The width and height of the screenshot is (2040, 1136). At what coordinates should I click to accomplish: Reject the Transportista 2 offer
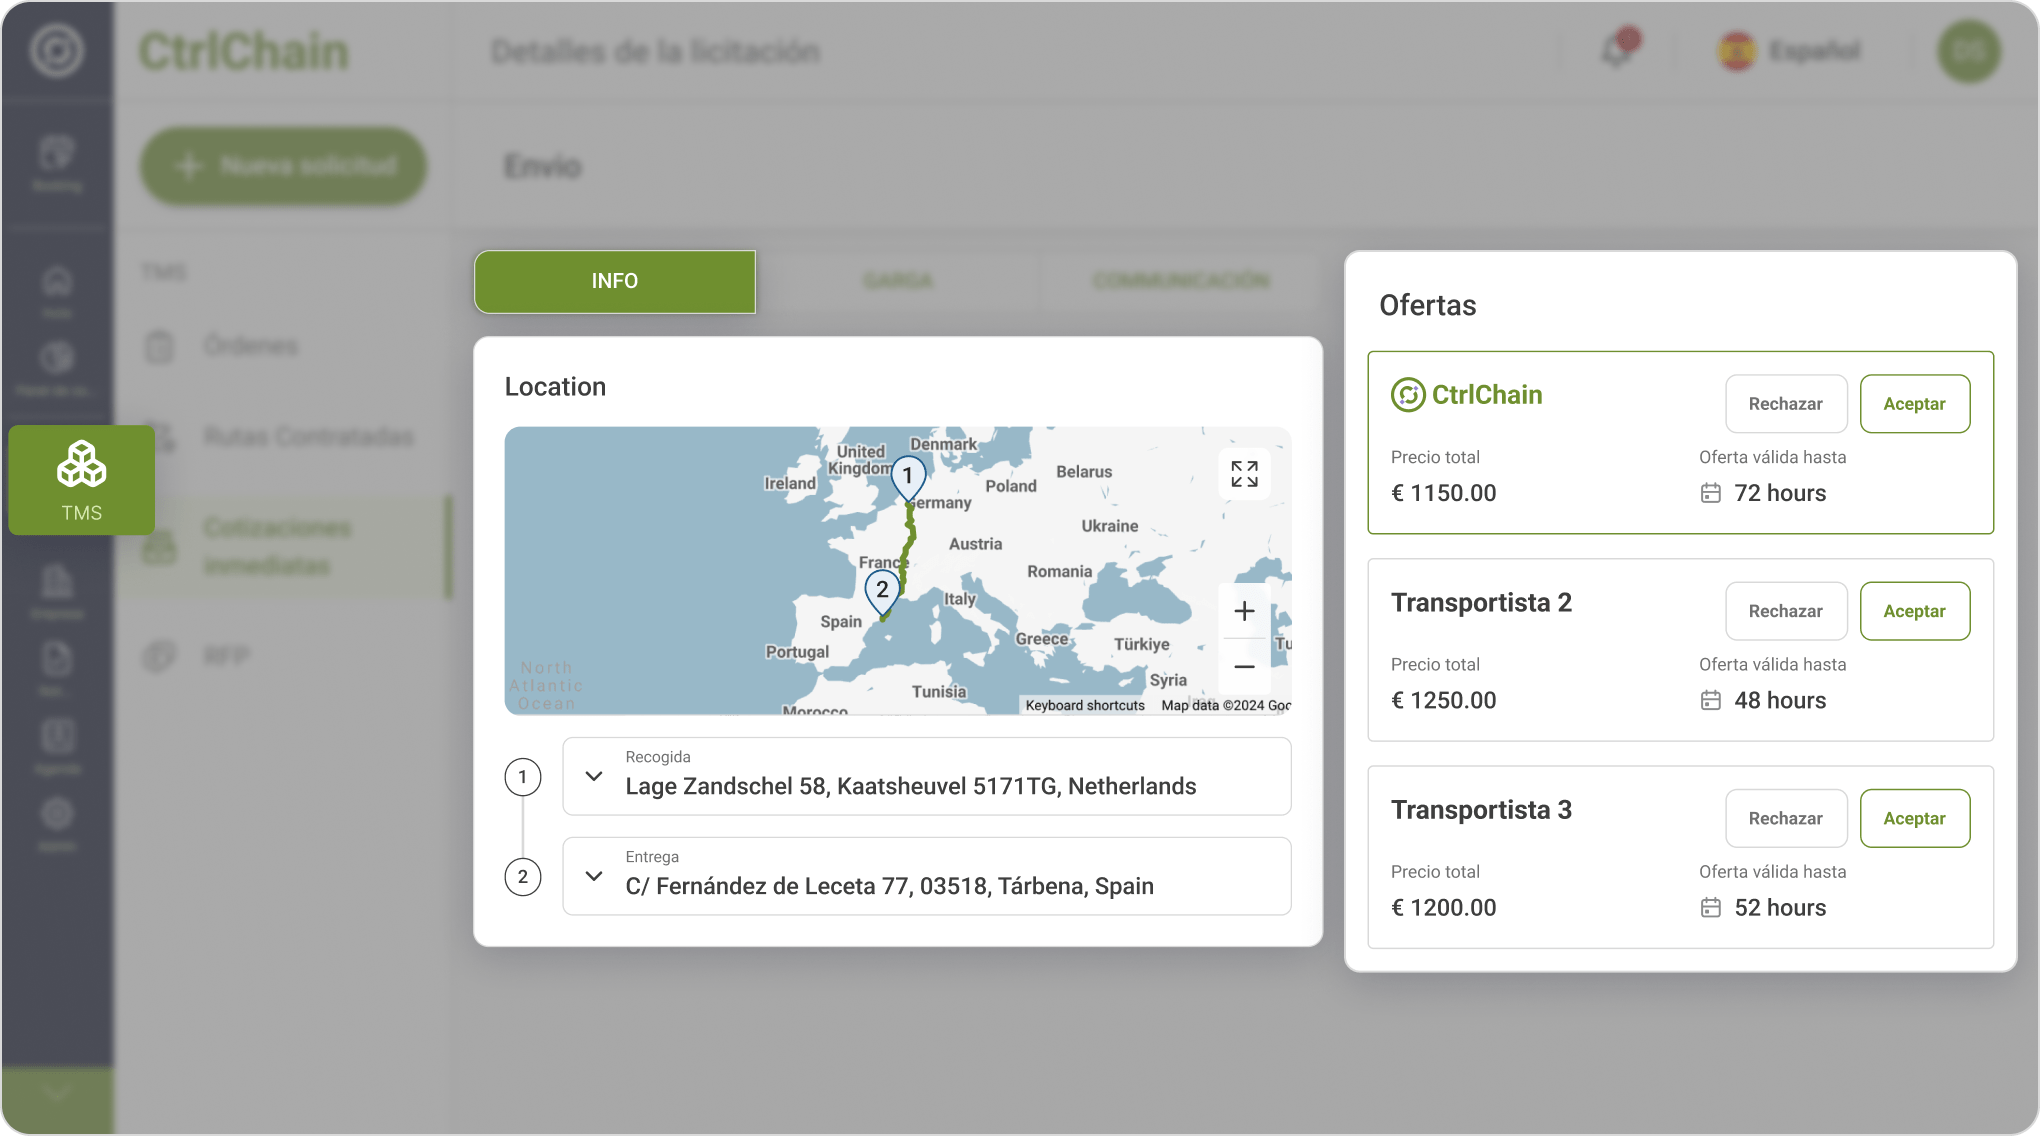pos(1786,611)
